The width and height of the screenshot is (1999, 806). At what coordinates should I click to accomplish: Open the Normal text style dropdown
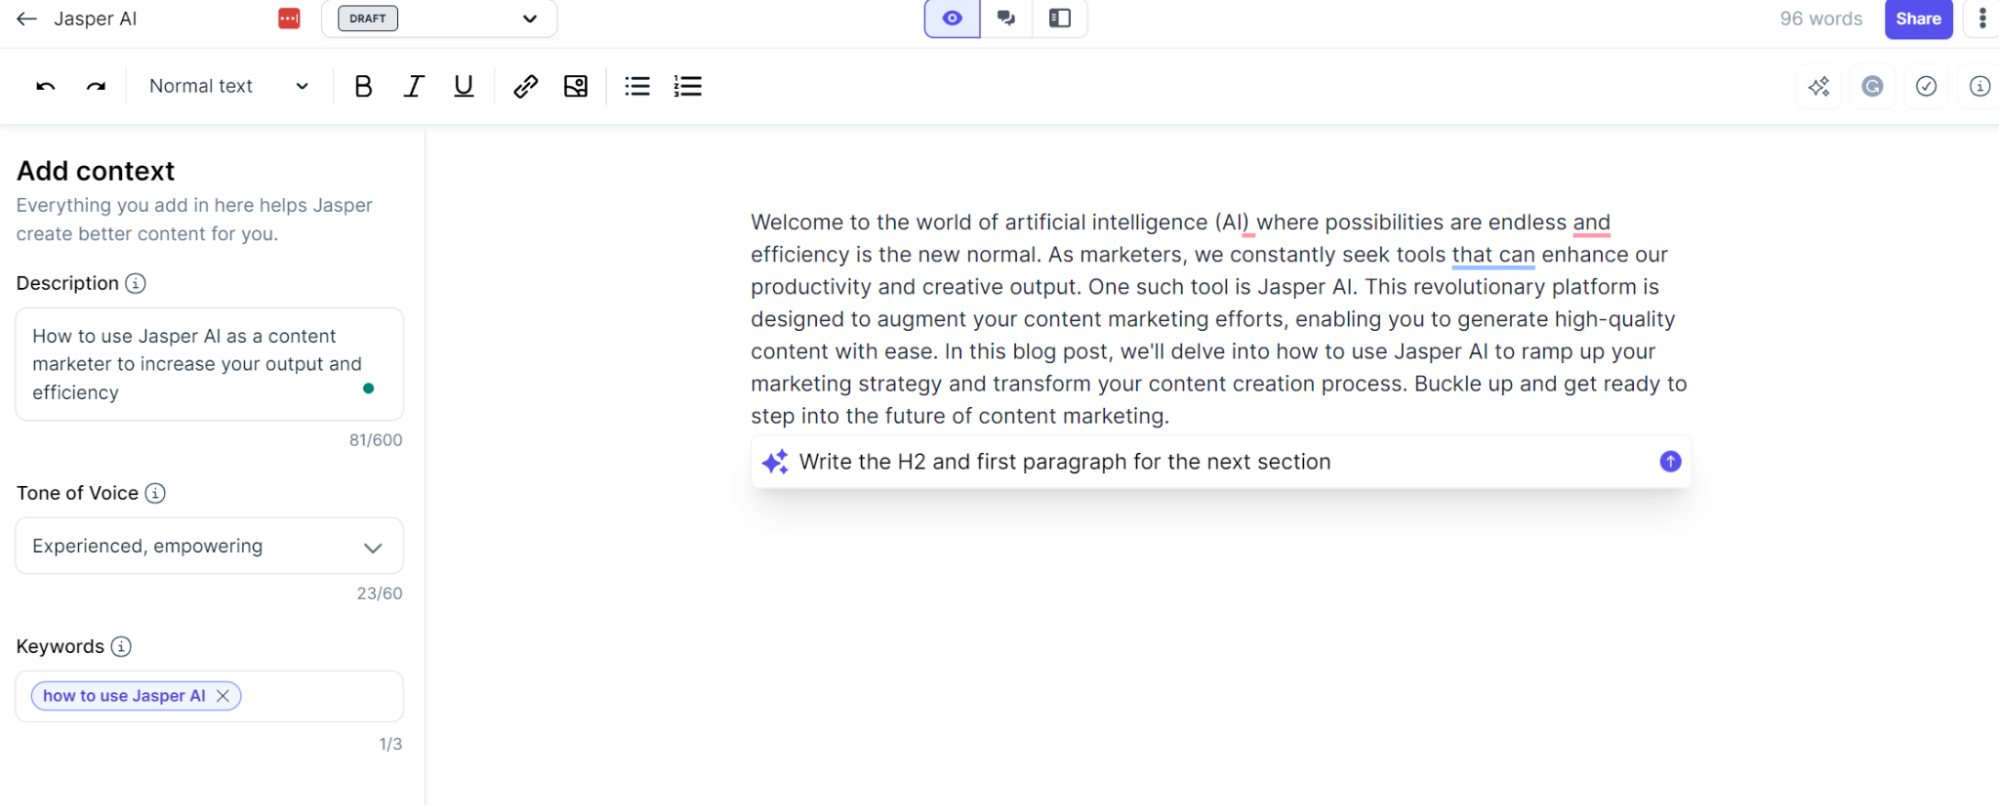coord(229,87)
